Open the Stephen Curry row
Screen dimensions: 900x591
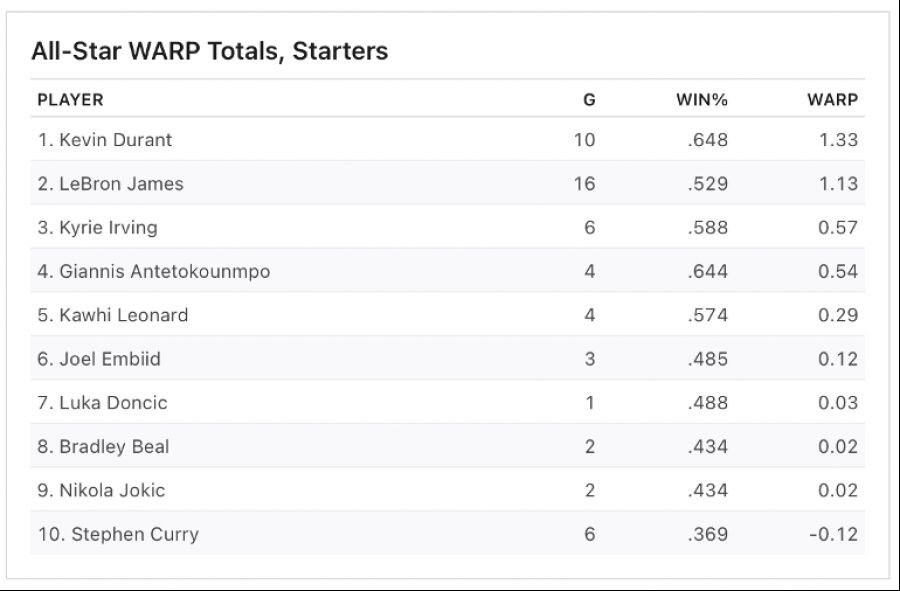coord(118,534)
